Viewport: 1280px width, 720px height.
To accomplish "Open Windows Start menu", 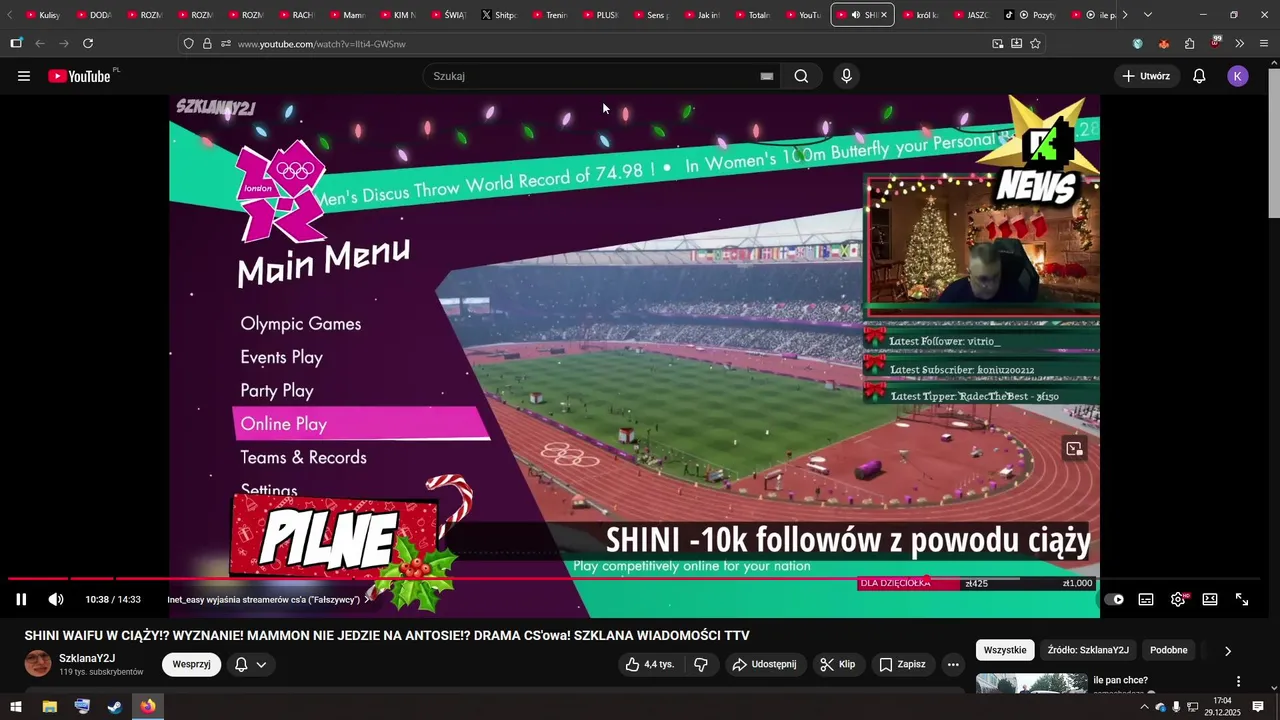I will (x=16, y=707).
